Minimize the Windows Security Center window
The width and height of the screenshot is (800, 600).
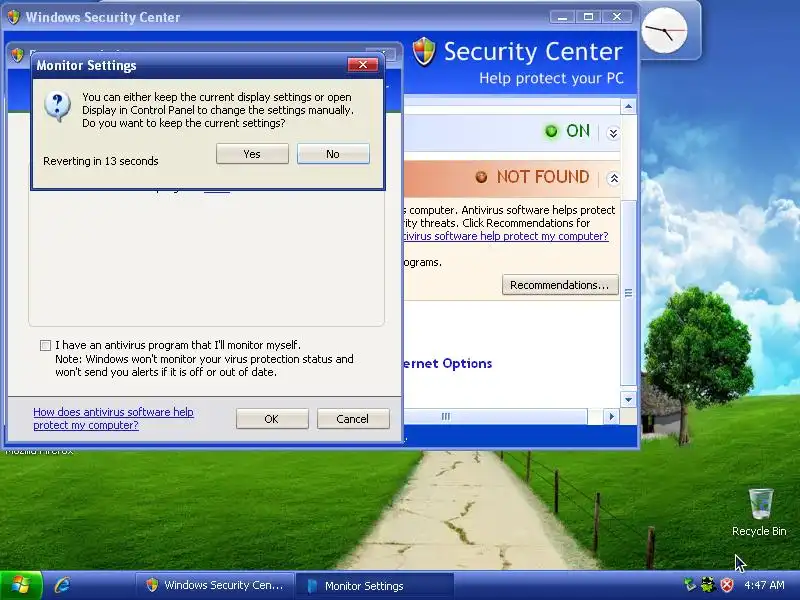(x=563, y=17)
